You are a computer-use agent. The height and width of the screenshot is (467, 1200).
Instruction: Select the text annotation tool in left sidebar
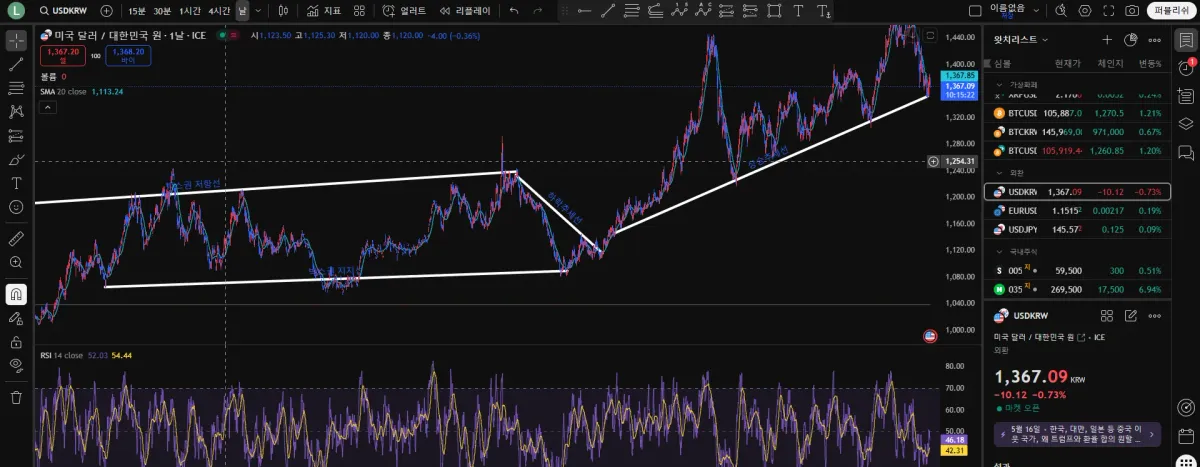coord(16,184)
